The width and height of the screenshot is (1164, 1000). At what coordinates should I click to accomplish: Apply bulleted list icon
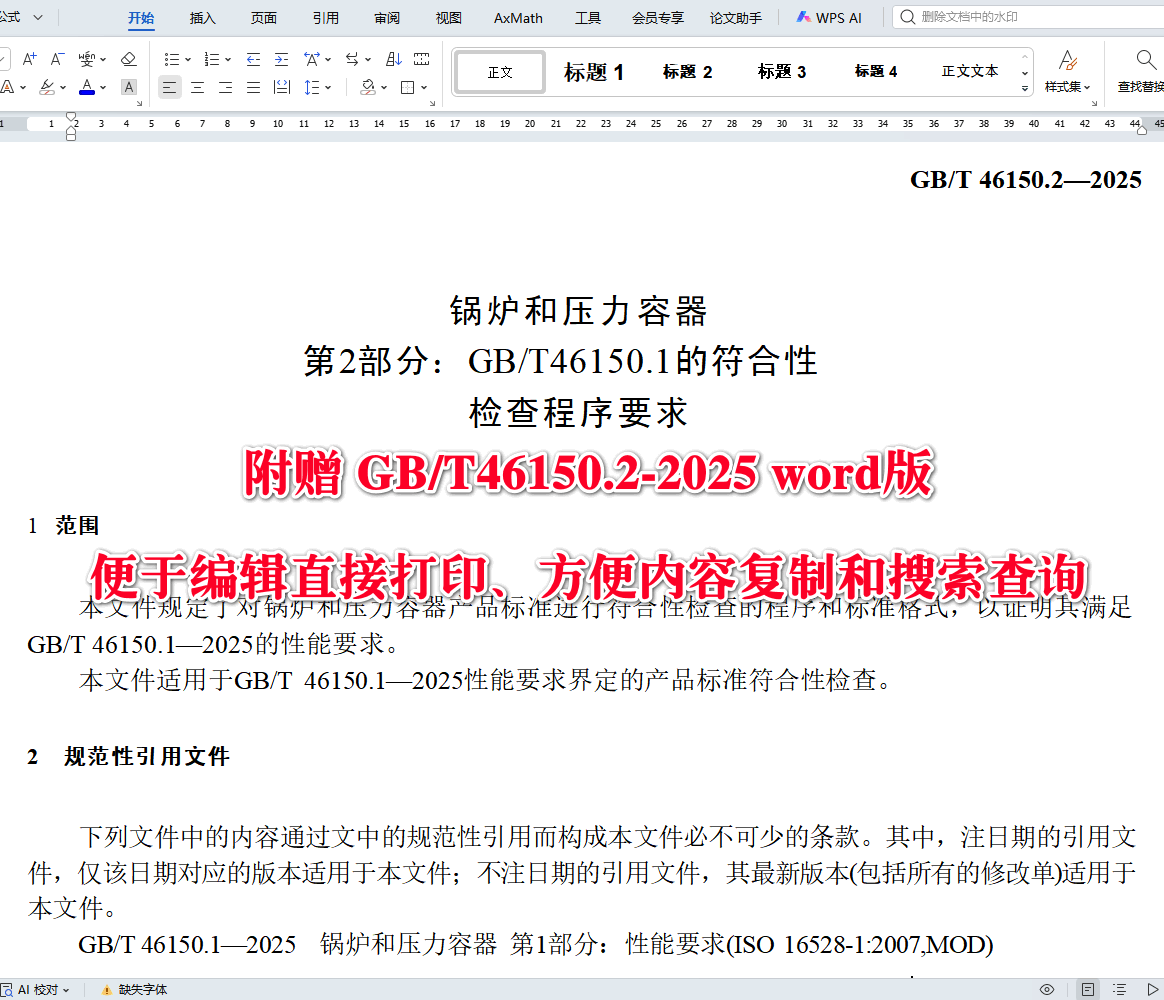(x=171, y=59)
